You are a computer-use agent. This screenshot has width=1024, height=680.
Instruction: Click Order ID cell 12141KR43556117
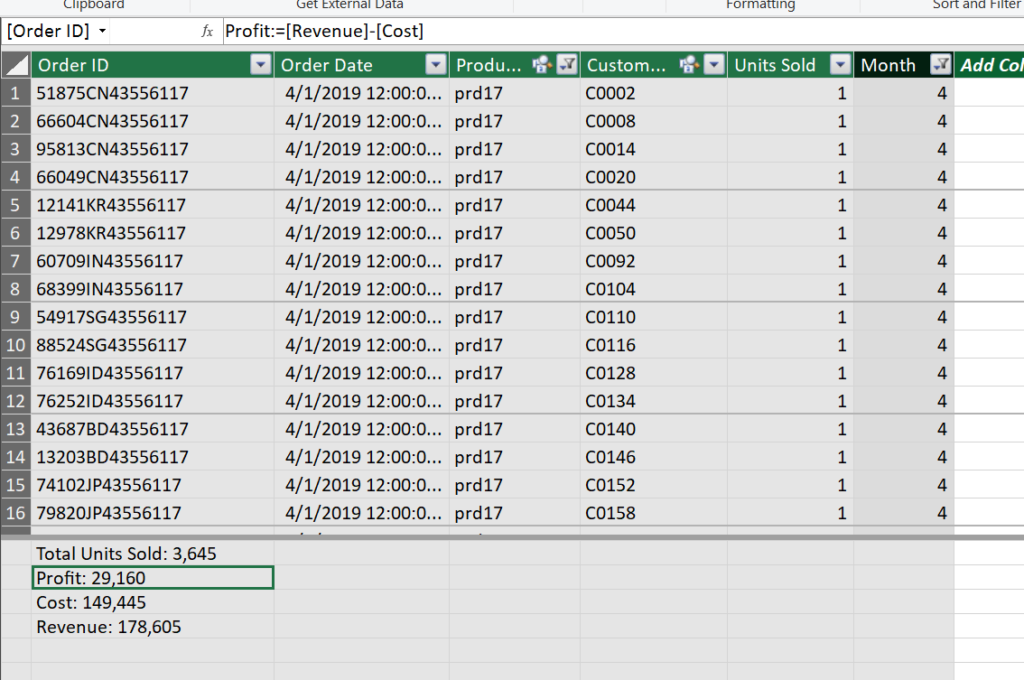coord(111,205)
